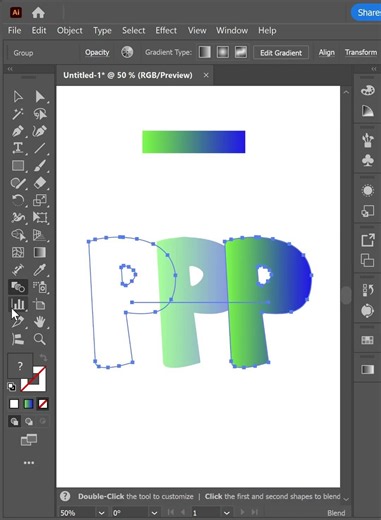The height and width of the screenshot is (520, 381).
Task: Expand right panel dock double-arrow
Action: tap(374, 69)
